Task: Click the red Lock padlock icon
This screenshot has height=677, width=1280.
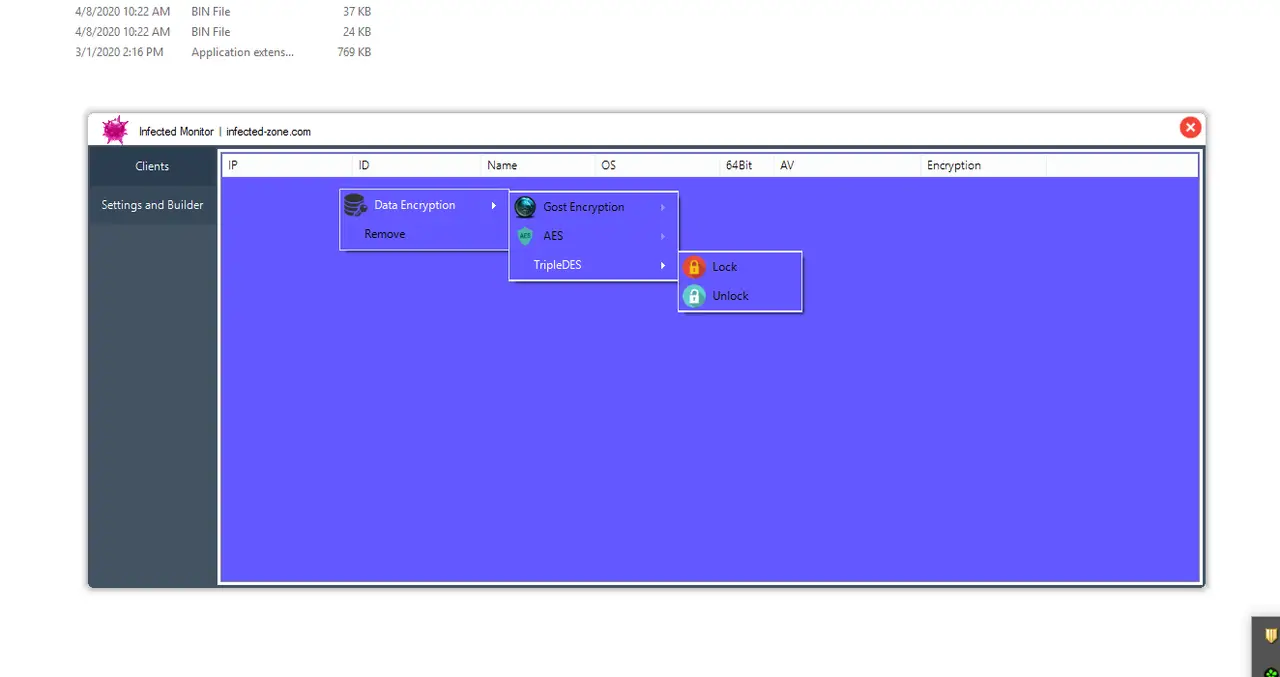Action: pos(694,266)
